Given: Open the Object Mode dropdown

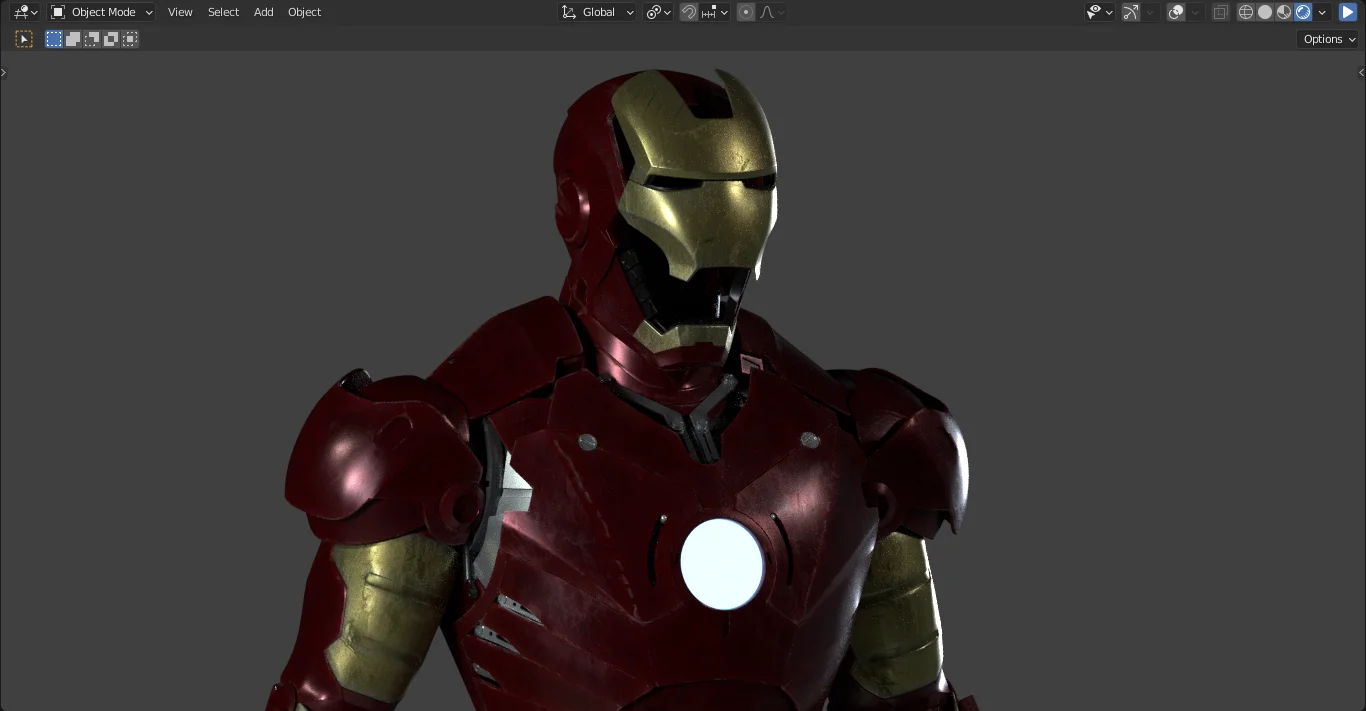Looking at the screenshot, I should [101, 11].
